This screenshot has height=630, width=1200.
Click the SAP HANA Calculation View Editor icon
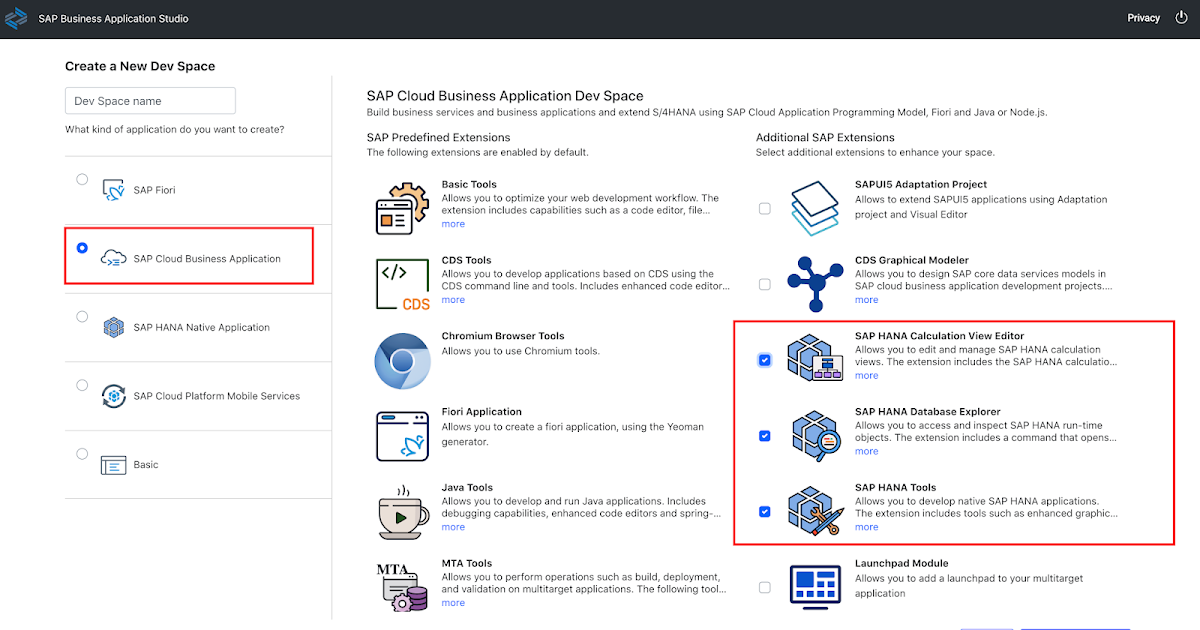(815, 357)
